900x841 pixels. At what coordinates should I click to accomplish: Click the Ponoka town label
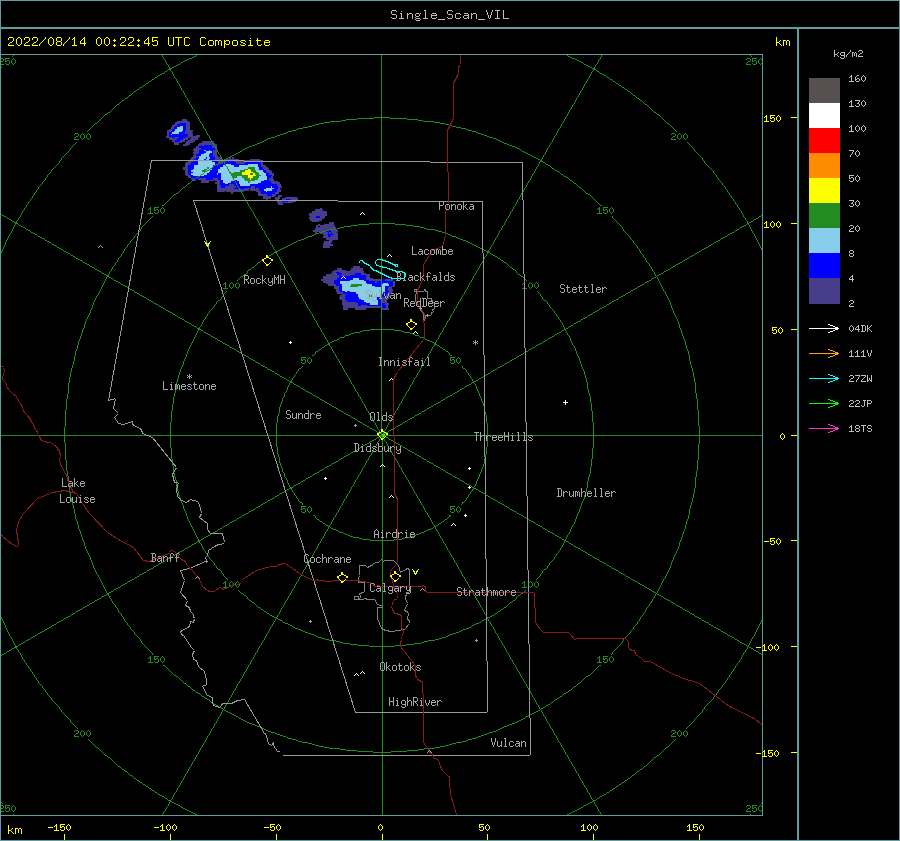(456, 206)
